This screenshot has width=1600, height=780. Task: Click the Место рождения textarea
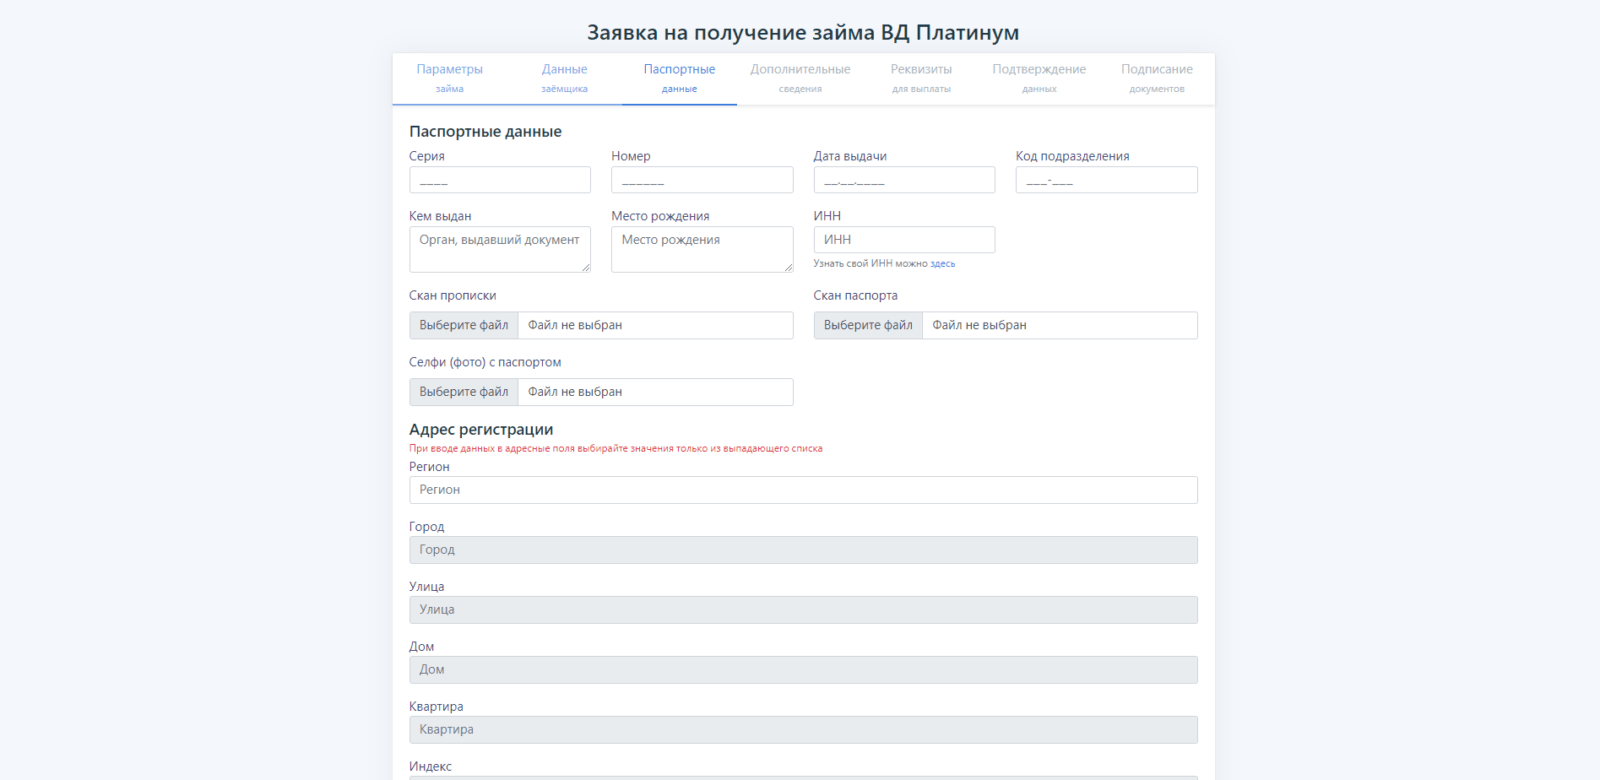[x=702, y=249]
